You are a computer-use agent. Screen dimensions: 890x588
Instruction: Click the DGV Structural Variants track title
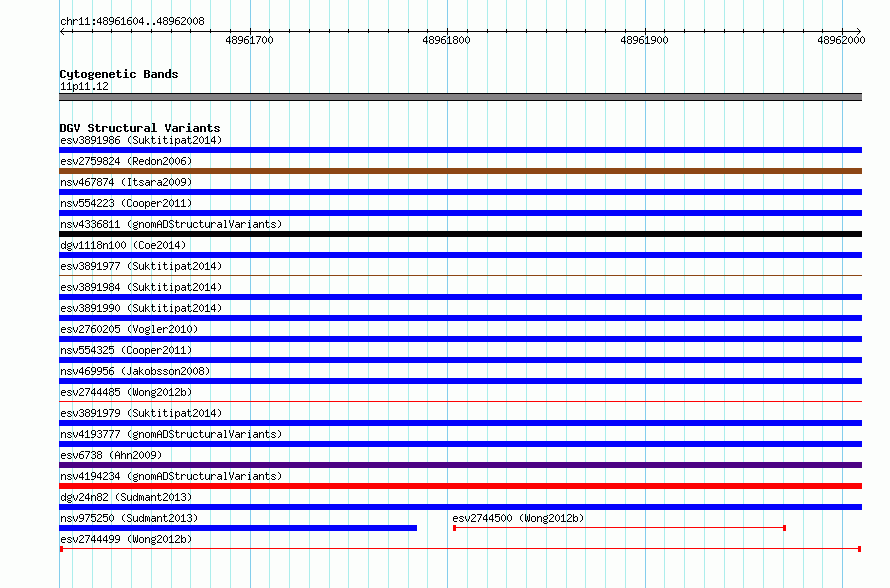[140, 128]
